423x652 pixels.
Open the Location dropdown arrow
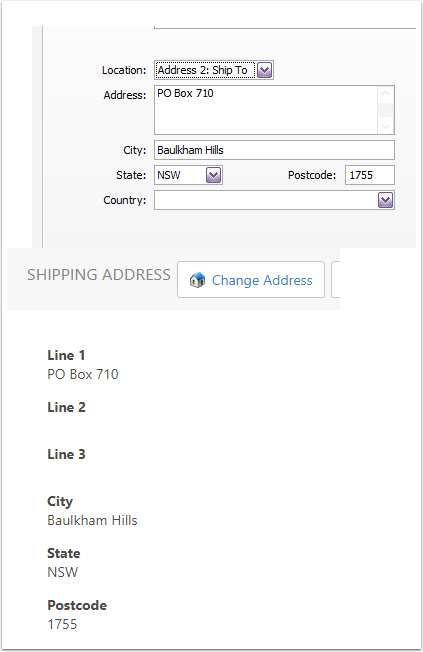pos(265,70)
